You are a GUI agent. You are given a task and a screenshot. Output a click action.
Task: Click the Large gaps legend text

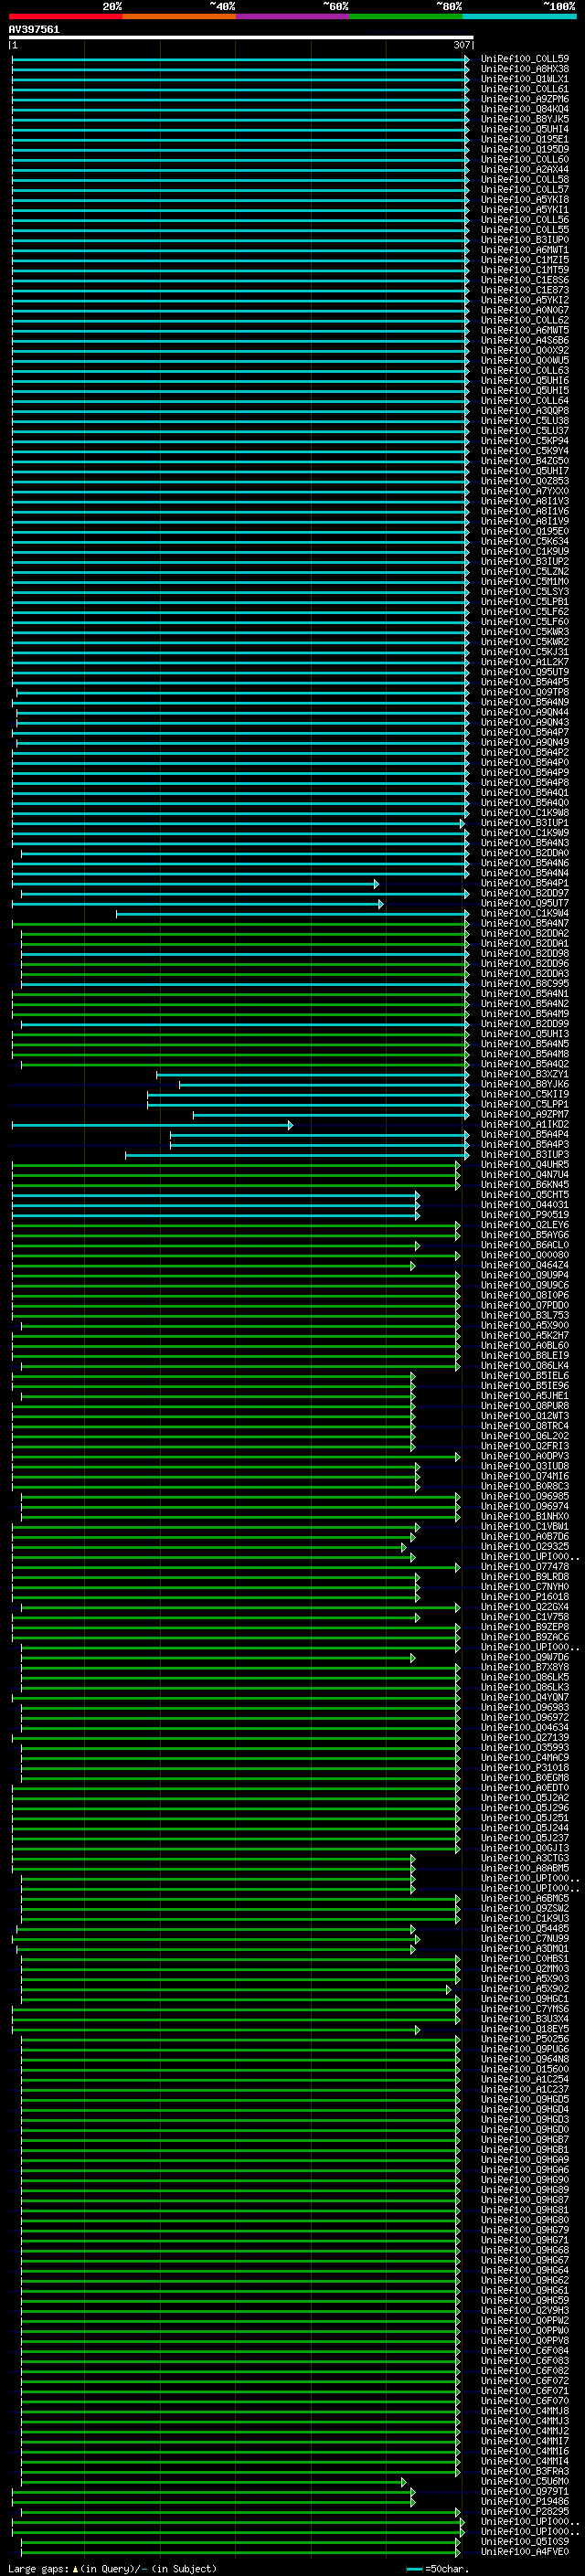[112, 2568]
